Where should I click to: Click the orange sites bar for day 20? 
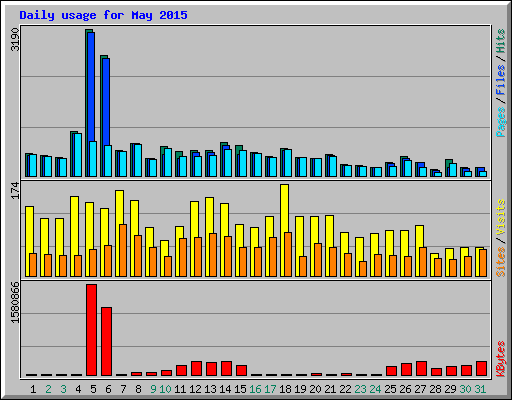point(318,260)
